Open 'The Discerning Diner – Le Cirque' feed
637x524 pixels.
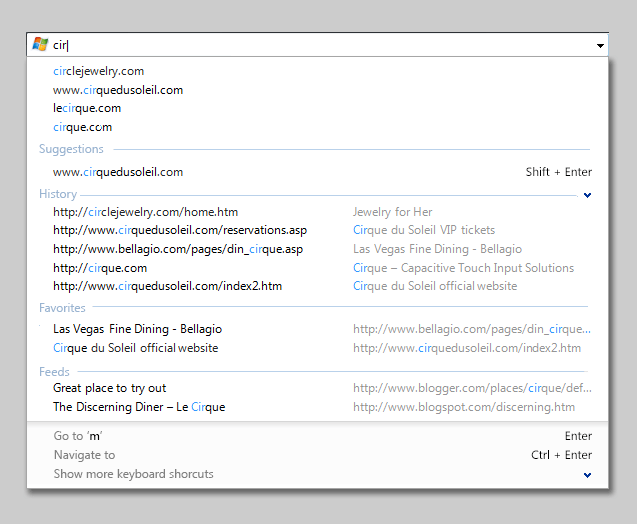[139, 407]
